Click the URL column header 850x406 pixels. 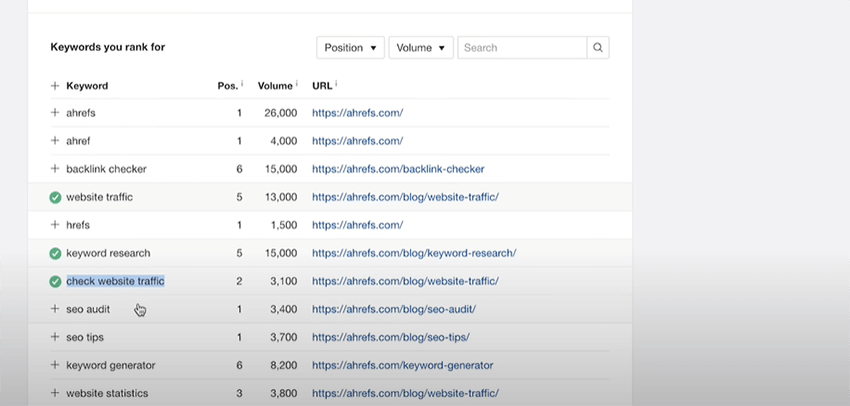tap(322, 86)
